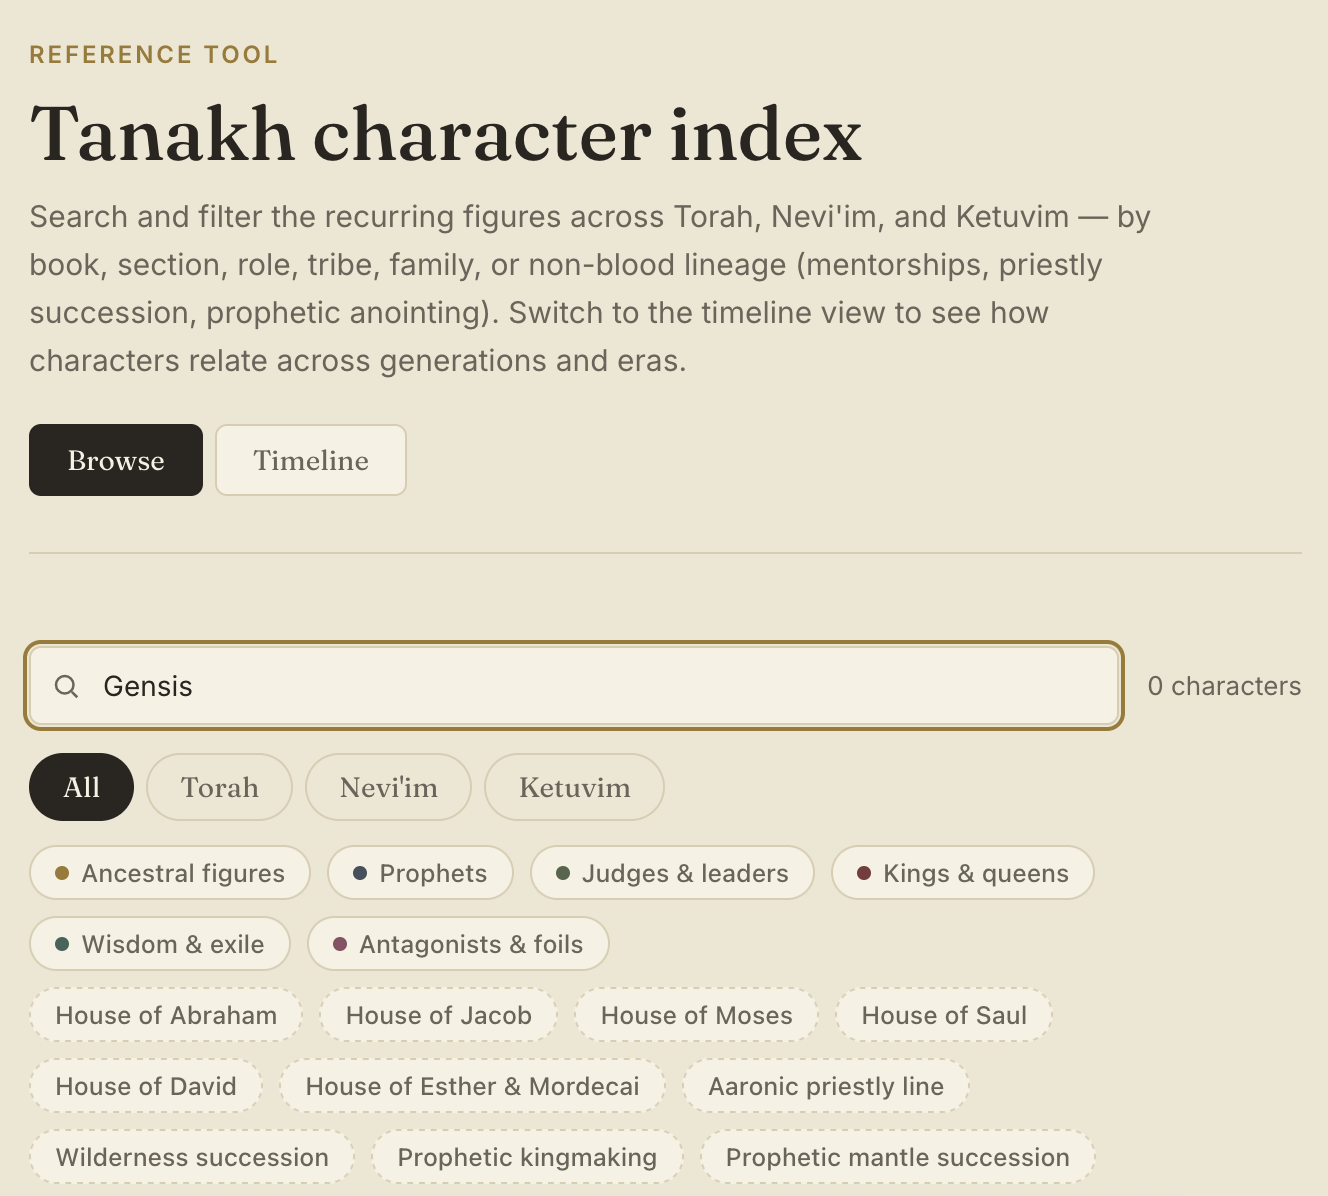Select House of Esther & Mordecai
This screenshot has height=1196, width=1328.
click(x=472, y=1086)
